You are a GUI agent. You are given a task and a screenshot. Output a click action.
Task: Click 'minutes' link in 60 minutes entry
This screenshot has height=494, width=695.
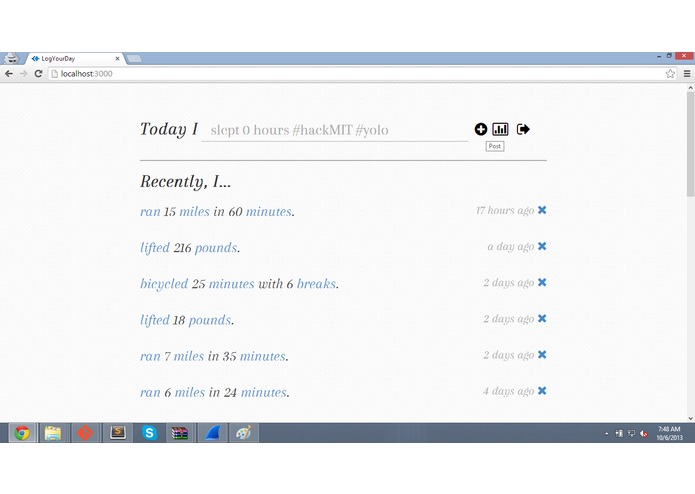point(269,212)
